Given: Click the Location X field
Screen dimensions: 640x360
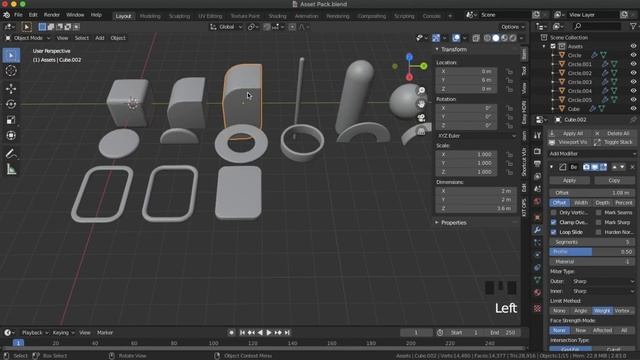Looking at the screenshot, I should pyautogui.click(x=466, y=71).
